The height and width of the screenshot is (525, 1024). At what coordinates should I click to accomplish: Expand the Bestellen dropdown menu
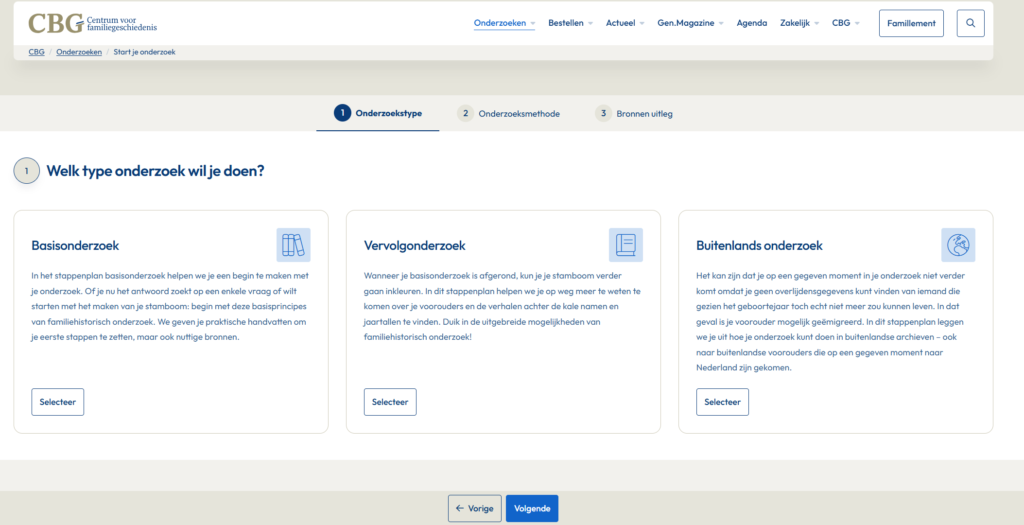click(570, 23)
